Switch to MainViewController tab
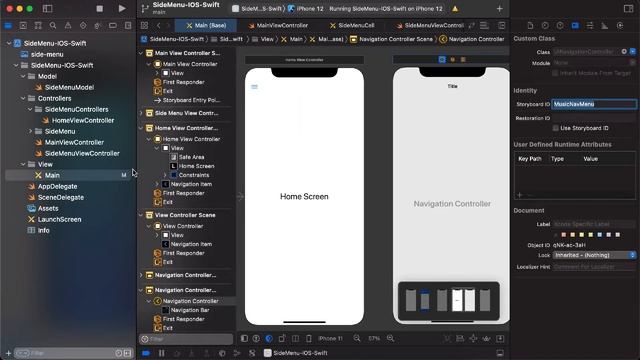Screen dimensions: 640x360 pyautogui.click(x=278, y=25)
